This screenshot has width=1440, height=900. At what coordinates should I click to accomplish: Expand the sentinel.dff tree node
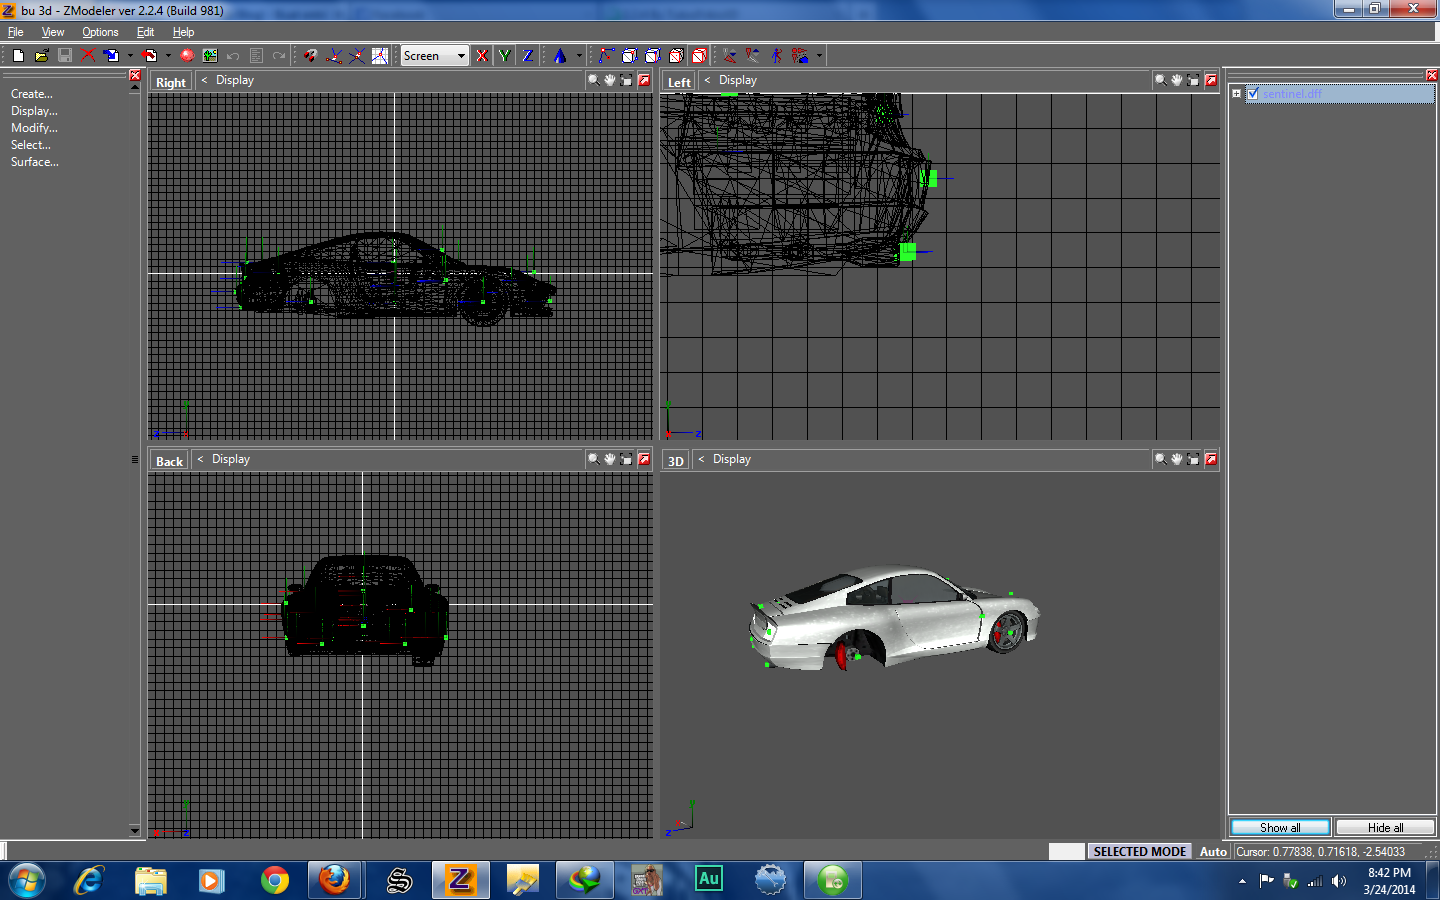click(x=1237, y=93)
